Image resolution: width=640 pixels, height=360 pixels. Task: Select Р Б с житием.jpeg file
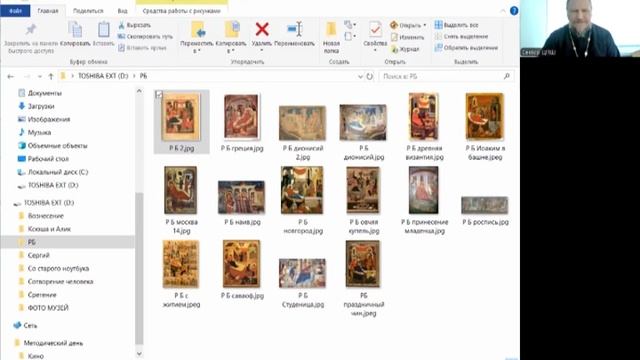(x=181, y=273)
